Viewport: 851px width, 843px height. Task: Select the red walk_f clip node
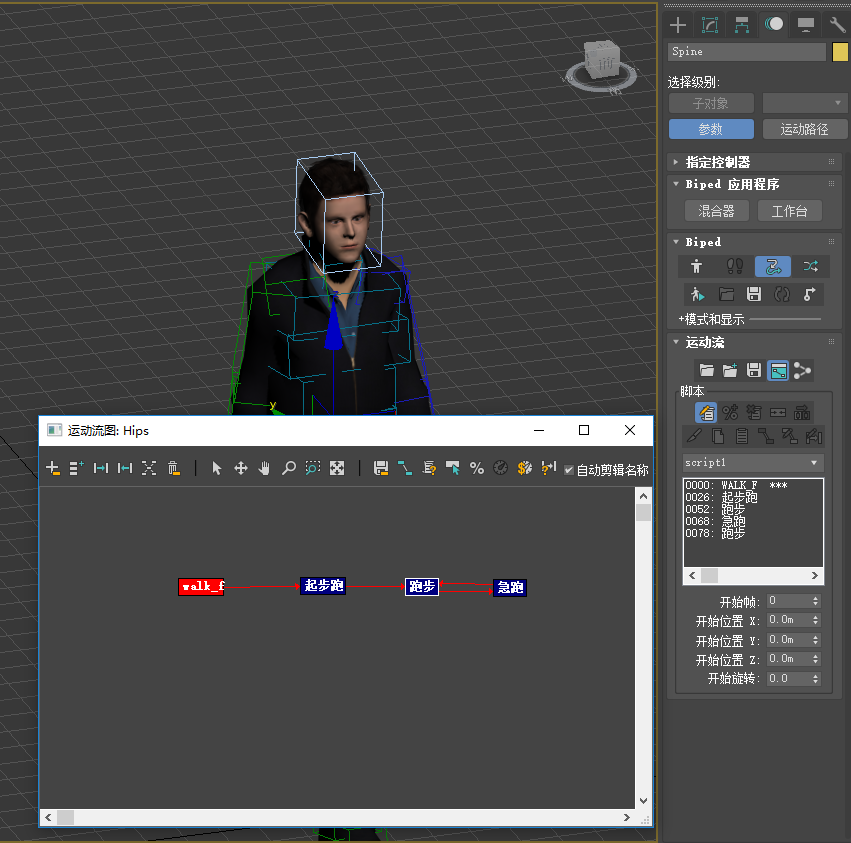201,586
